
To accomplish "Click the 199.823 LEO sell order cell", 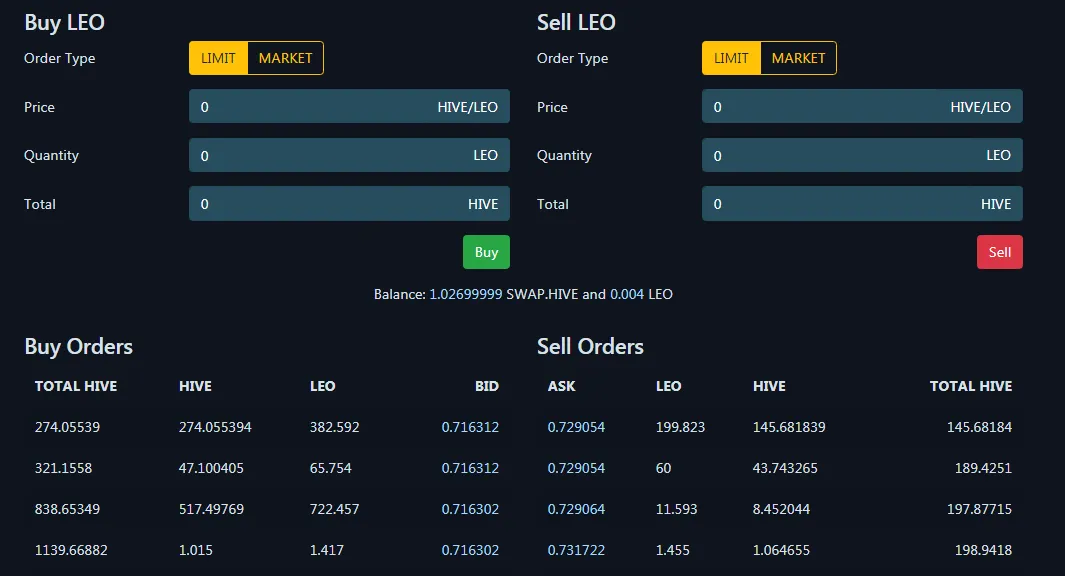I will click(680, 427).
